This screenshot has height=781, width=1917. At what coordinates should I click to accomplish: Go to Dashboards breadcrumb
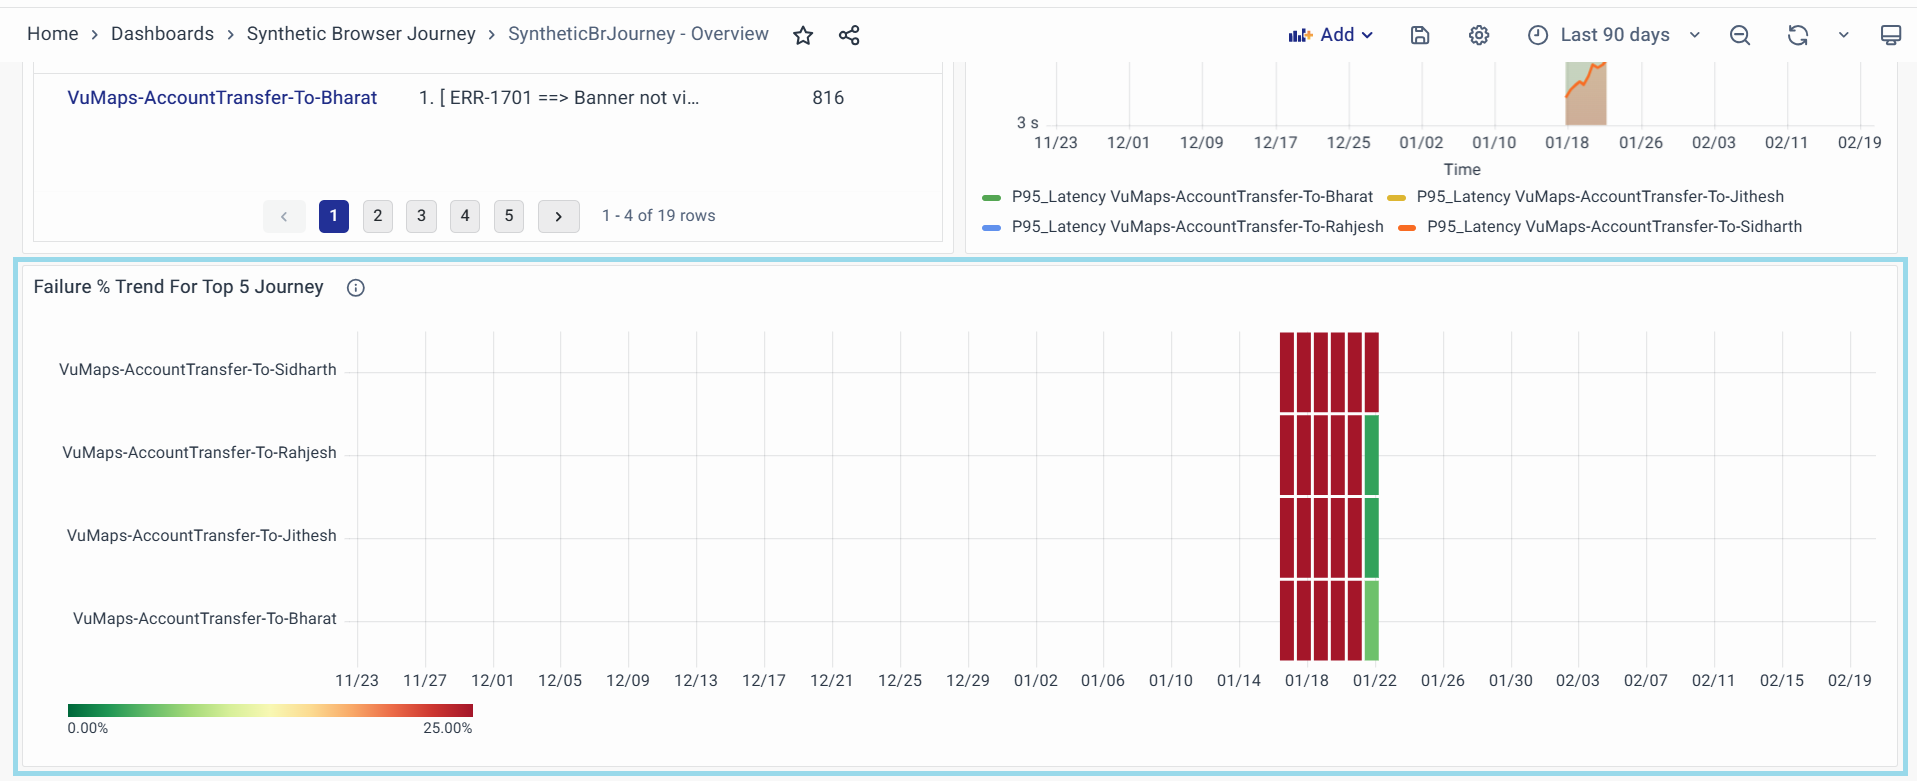[162, 34]
